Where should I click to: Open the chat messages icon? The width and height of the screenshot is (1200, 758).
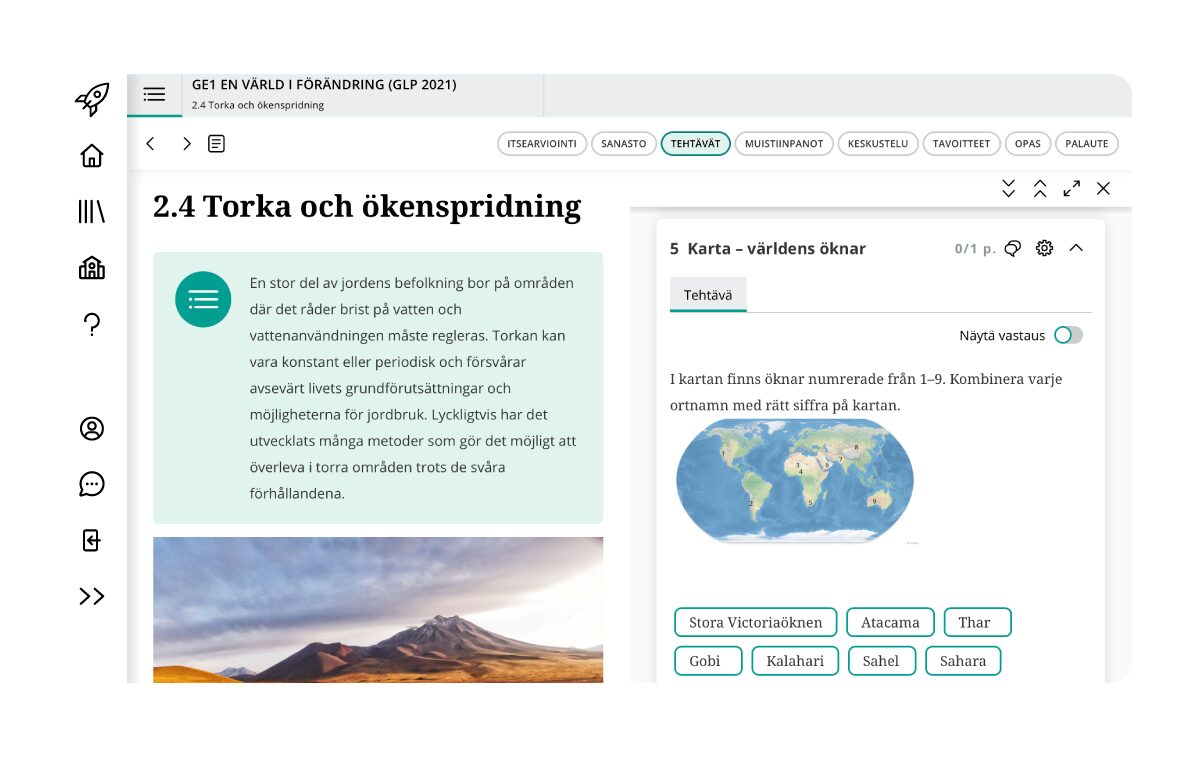point(92,484)
